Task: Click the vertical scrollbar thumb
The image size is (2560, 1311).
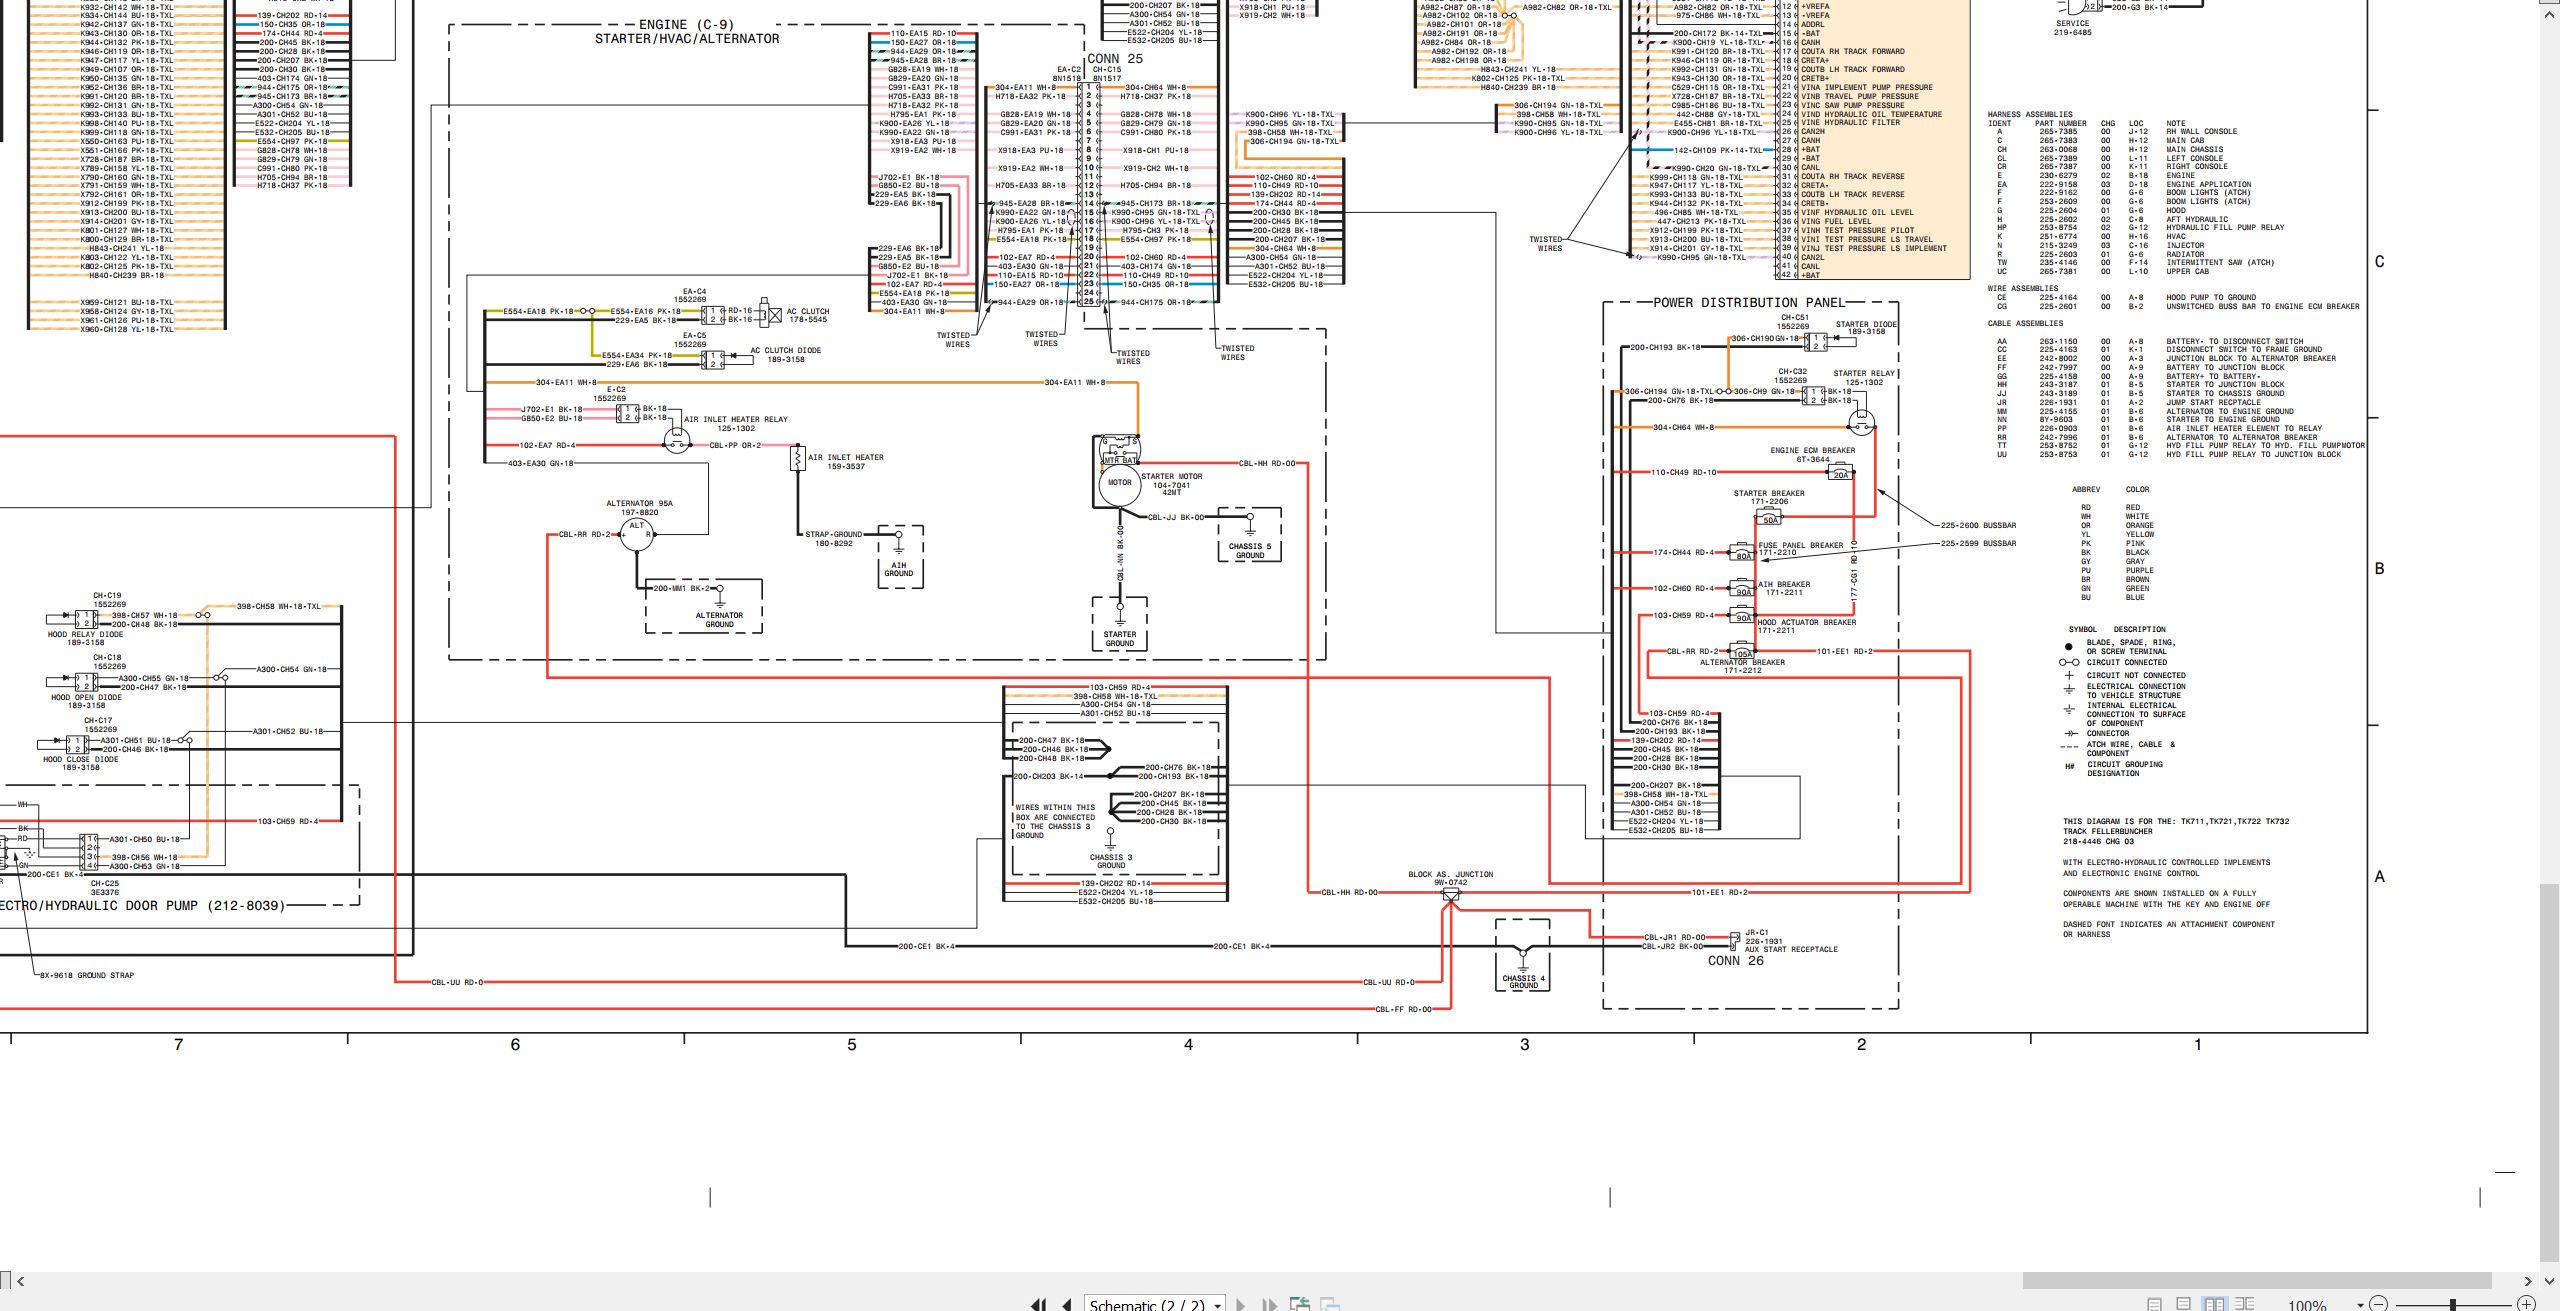Action: pos(2551,1072)
